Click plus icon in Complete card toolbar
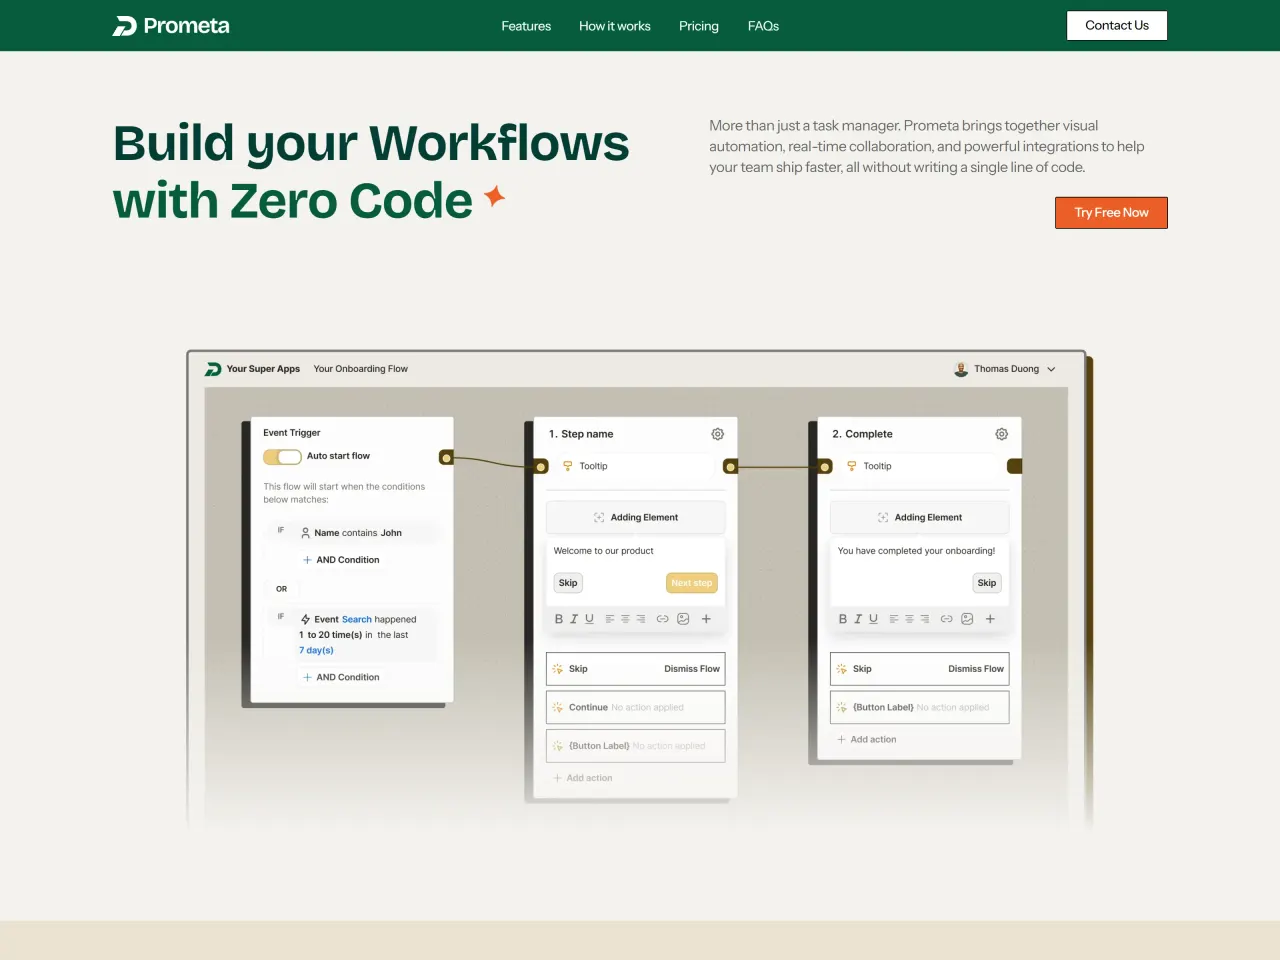The image size is (1280, 960). coord(990,619)
